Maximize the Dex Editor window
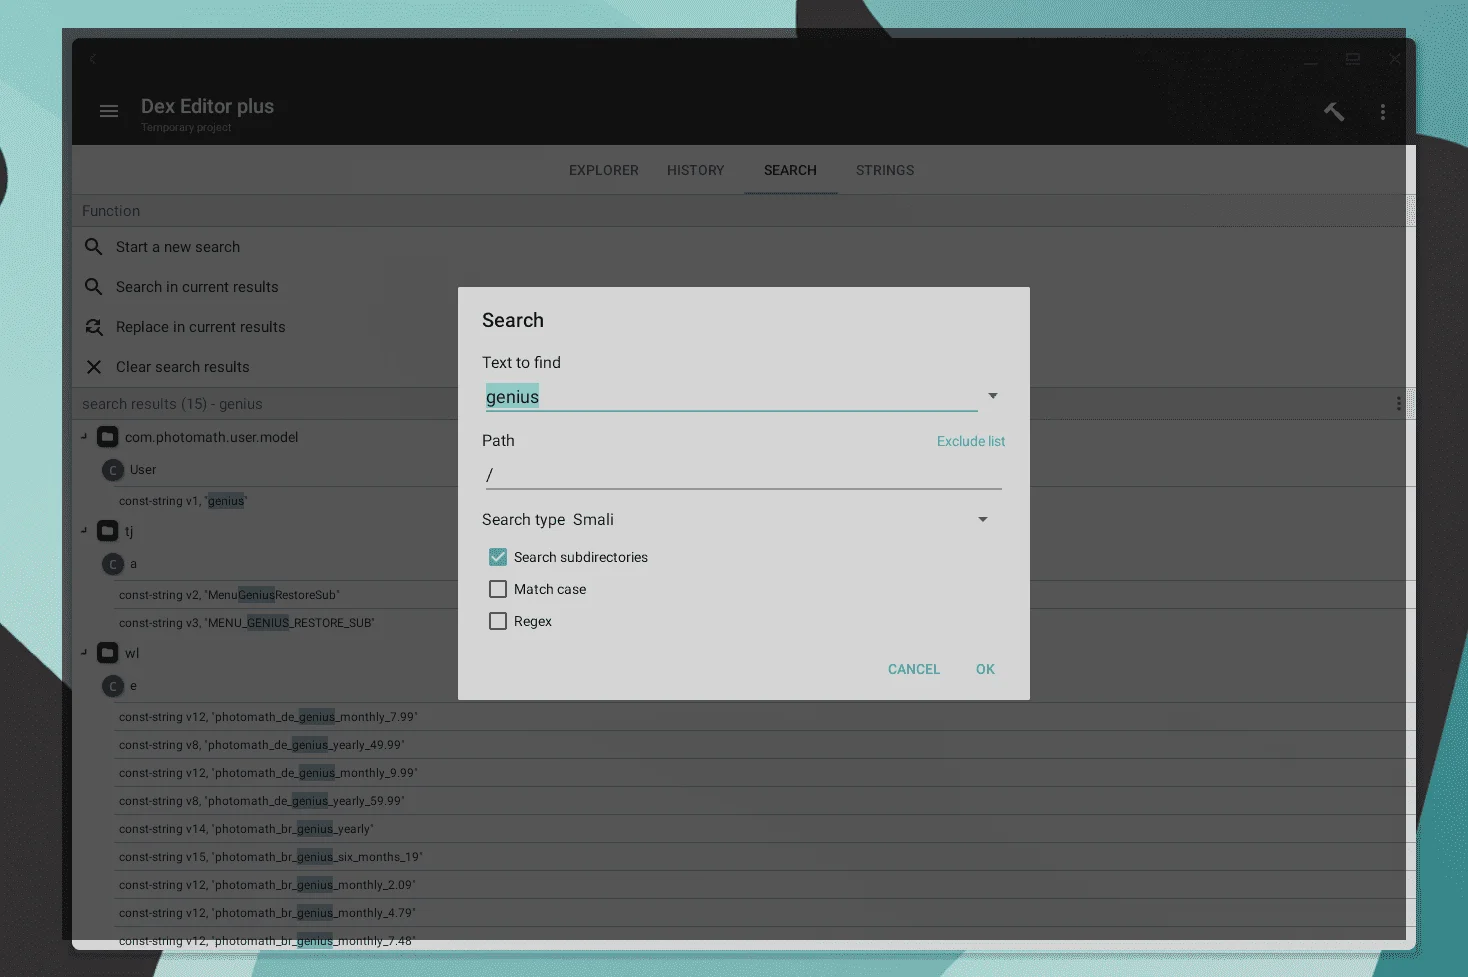Viewport: 1468px width, 977px height. [x=1353, y=59]
